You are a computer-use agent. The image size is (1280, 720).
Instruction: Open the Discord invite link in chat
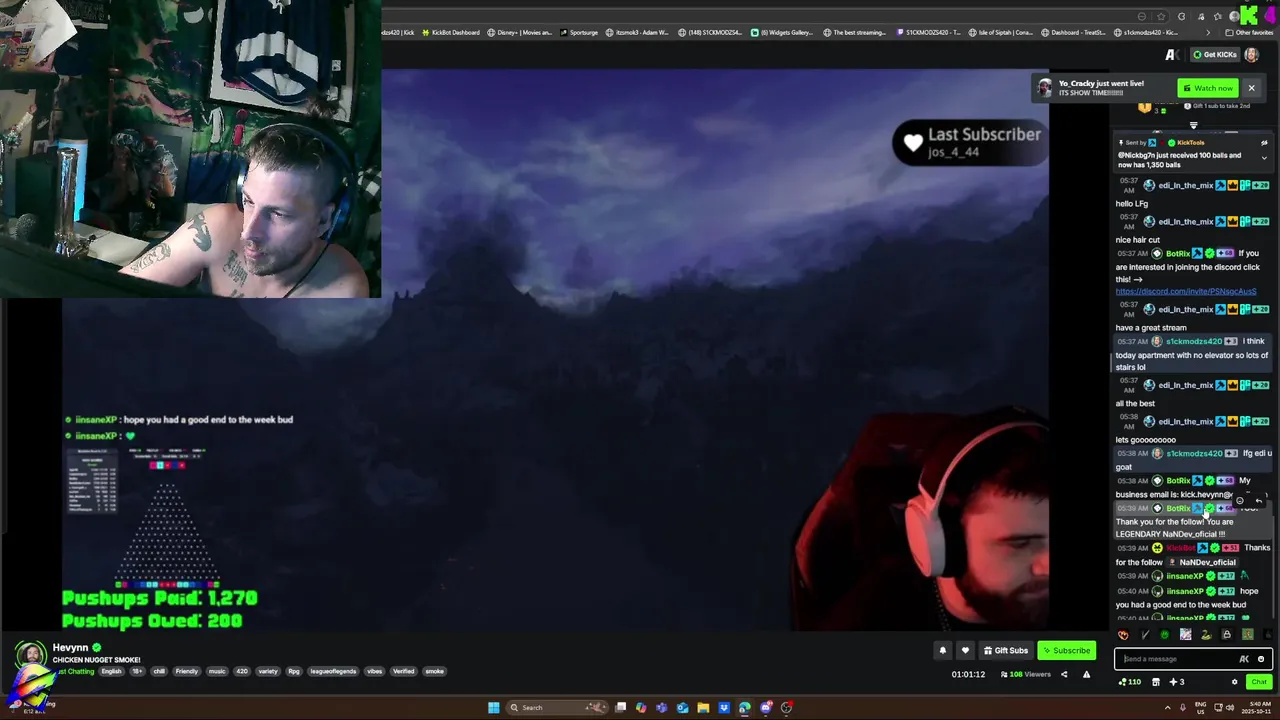[x=1186, y=291]
